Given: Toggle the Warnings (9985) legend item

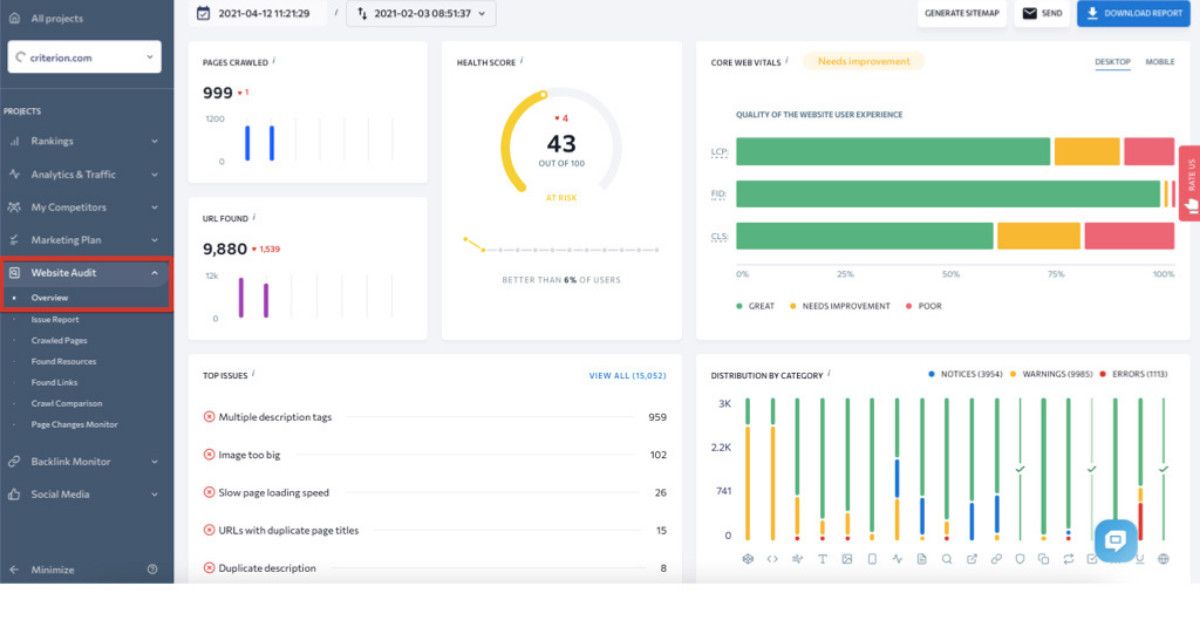Looking at the screenshot, I should point(1053,374).
